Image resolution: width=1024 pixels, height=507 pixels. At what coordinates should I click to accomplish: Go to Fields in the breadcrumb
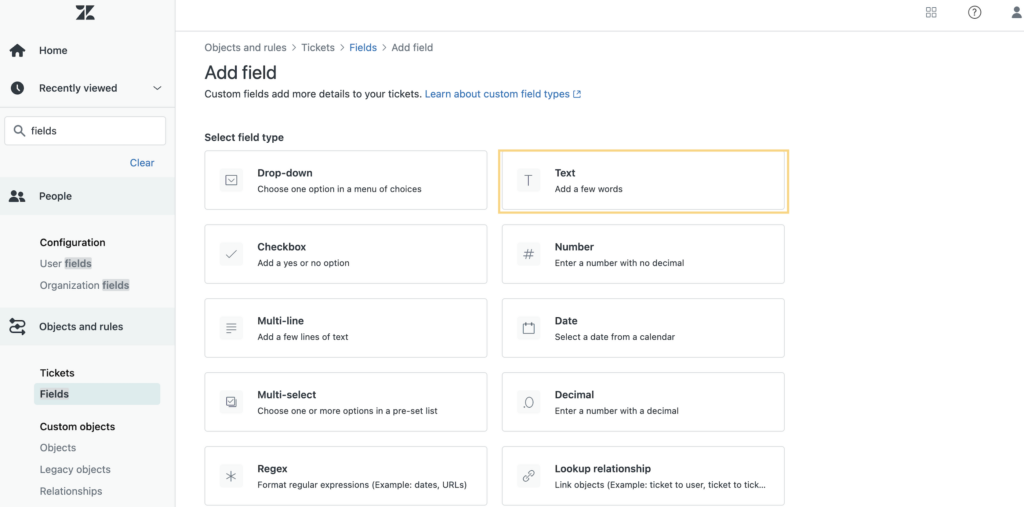click(x=363, y=48)
